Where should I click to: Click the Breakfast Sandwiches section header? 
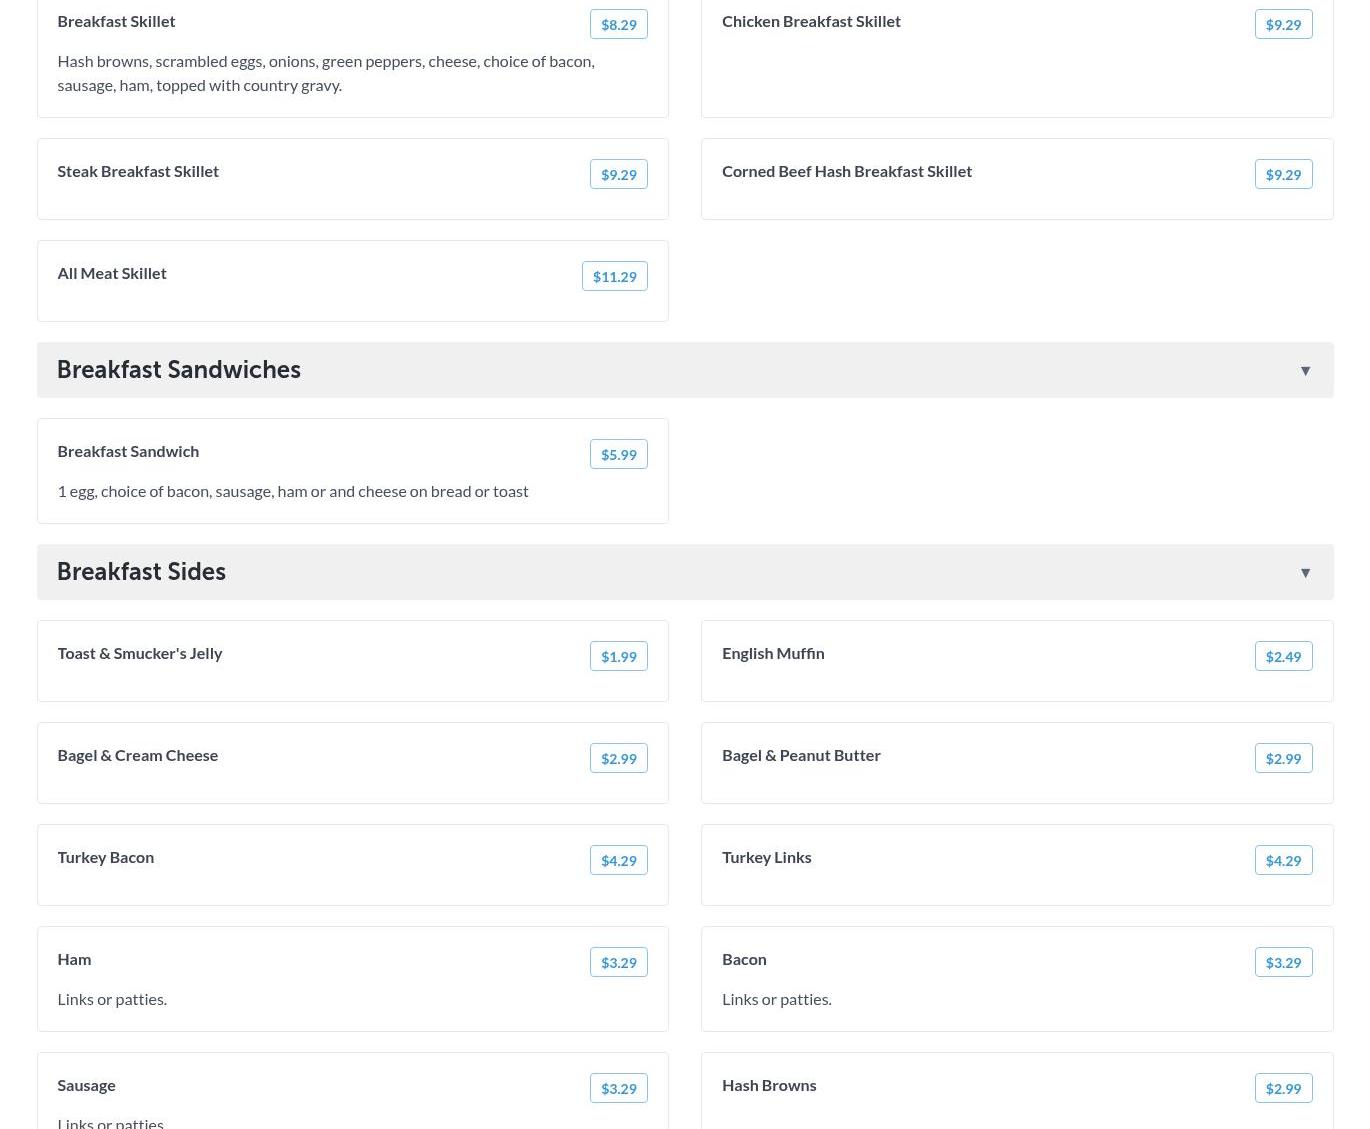tap(179, 370)
